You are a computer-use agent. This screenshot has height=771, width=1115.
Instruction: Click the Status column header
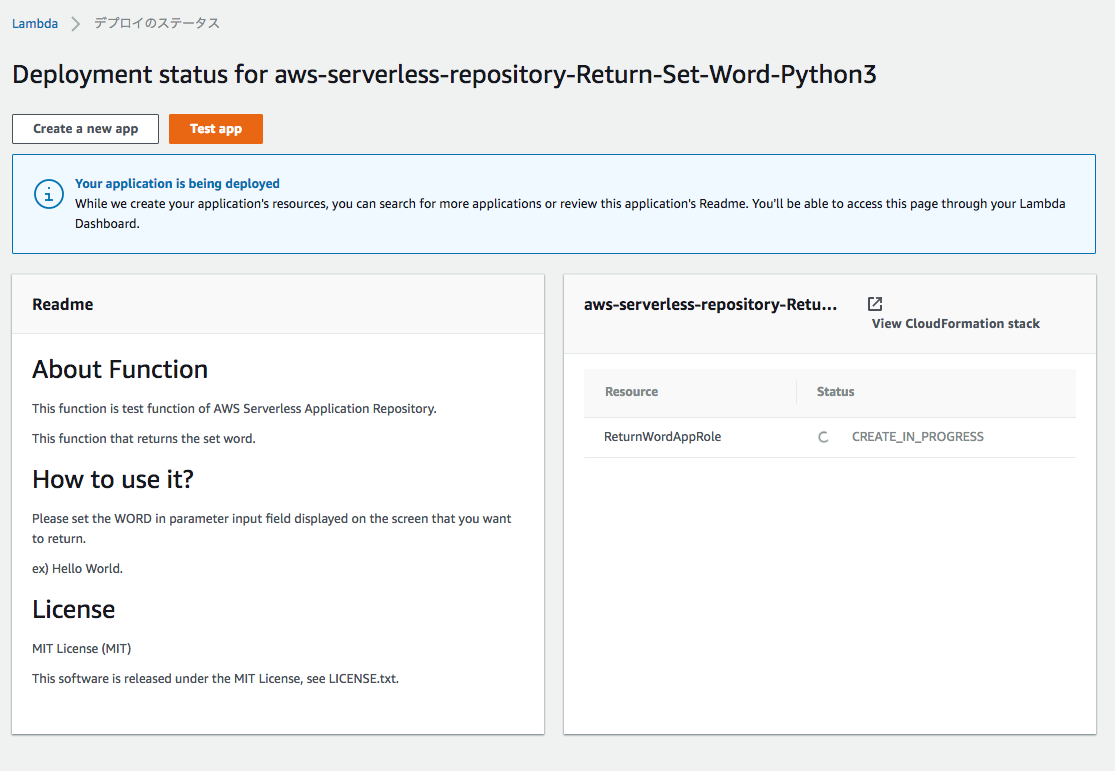(x=835, y=391)
